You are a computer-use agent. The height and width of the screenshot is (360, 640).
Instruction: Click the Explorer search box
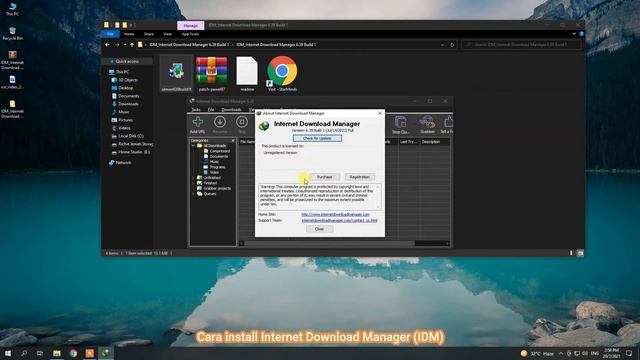(x=521, y=44)
